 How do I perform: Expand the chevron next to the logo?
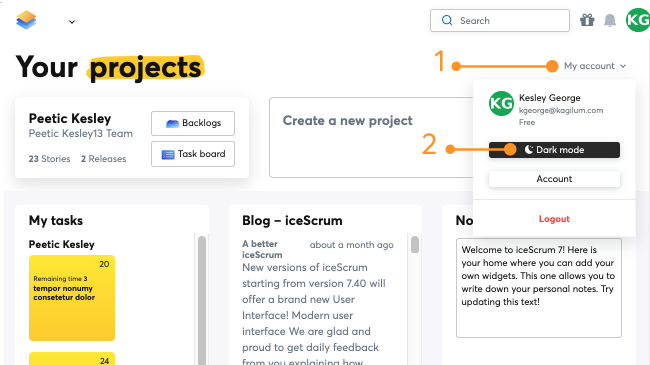(72, 22)
